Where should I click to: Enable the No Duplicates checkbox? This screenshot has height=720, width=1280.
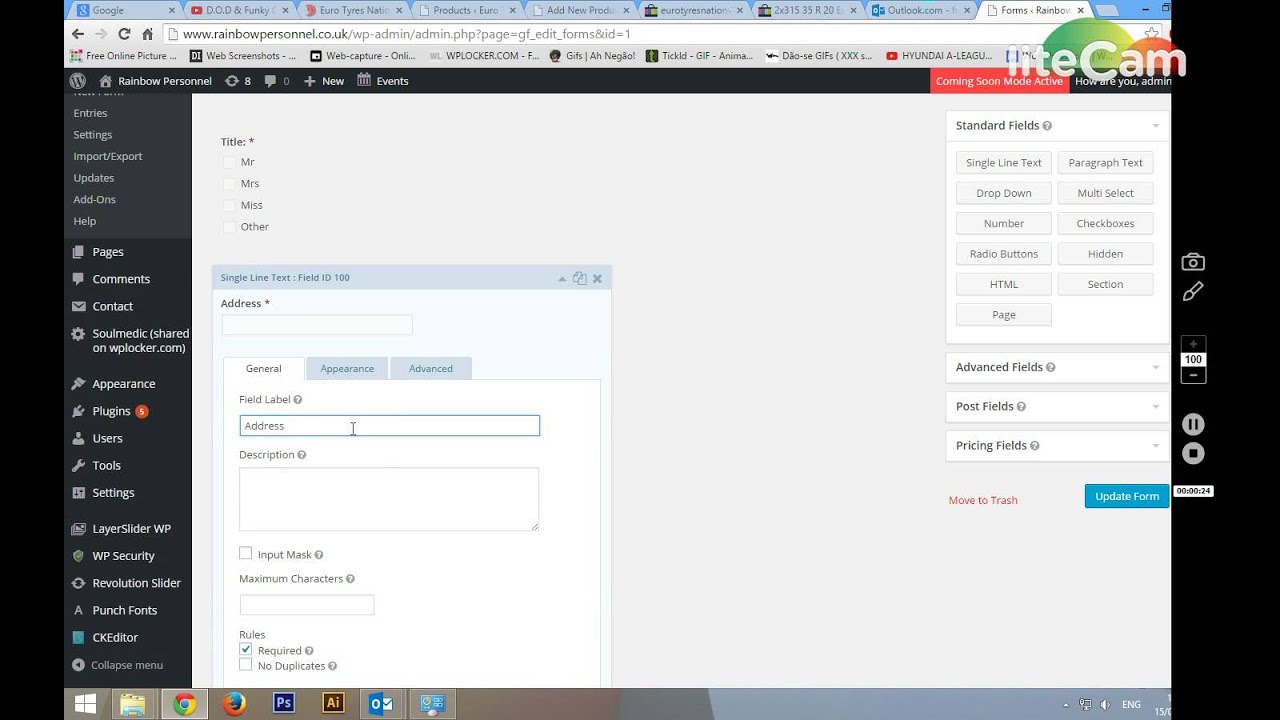tap(245, 665)
